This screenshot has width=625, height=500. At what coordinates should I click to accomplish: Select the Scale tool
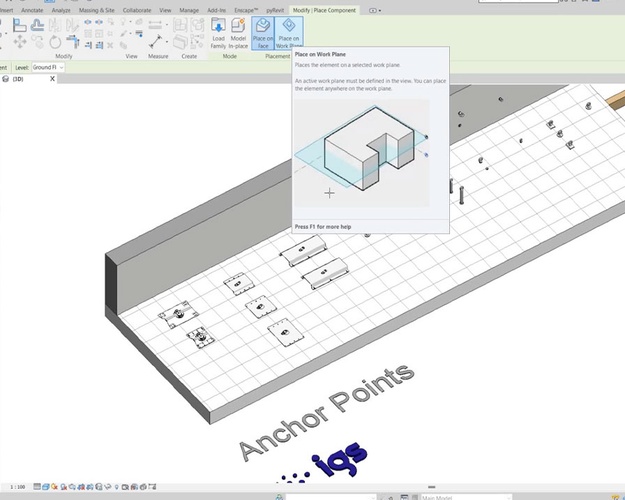[x=99, y=34]
